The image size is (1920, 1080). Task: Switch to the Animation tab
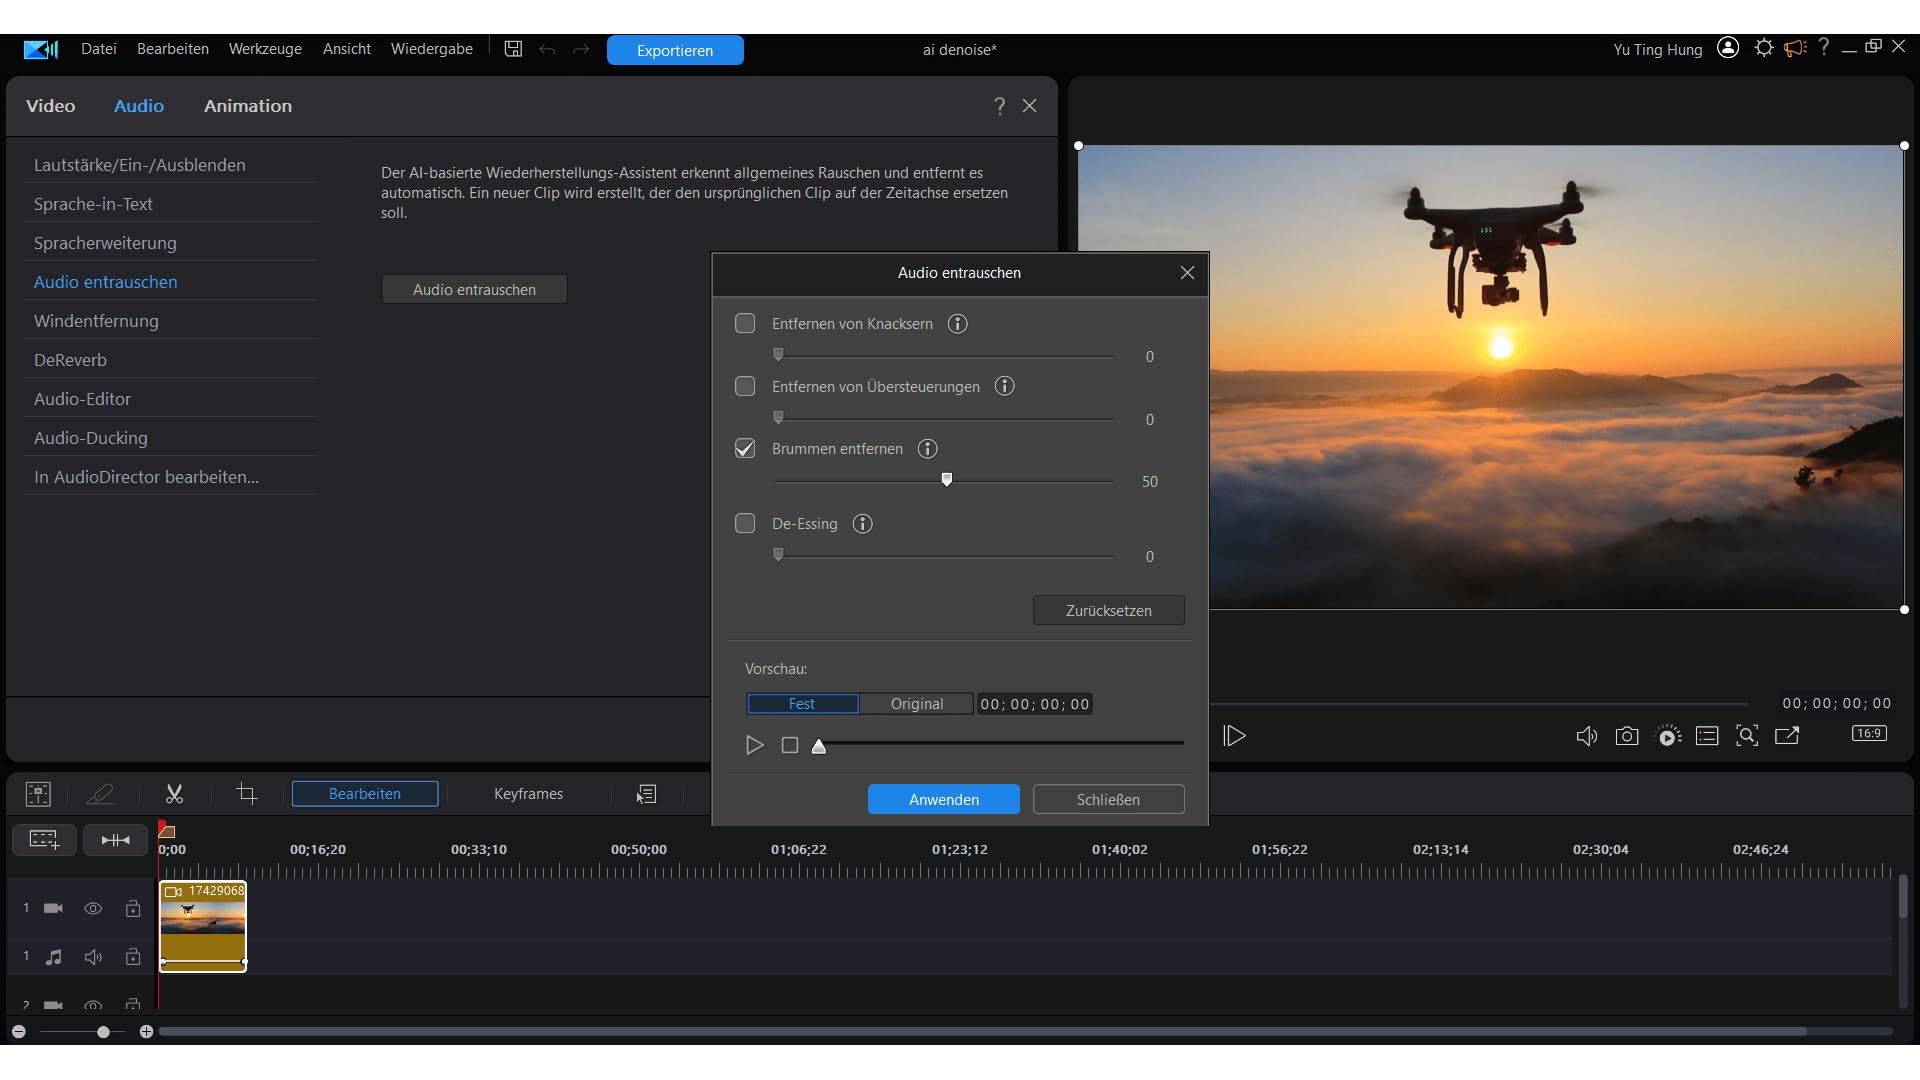click(x=248, y=106)
